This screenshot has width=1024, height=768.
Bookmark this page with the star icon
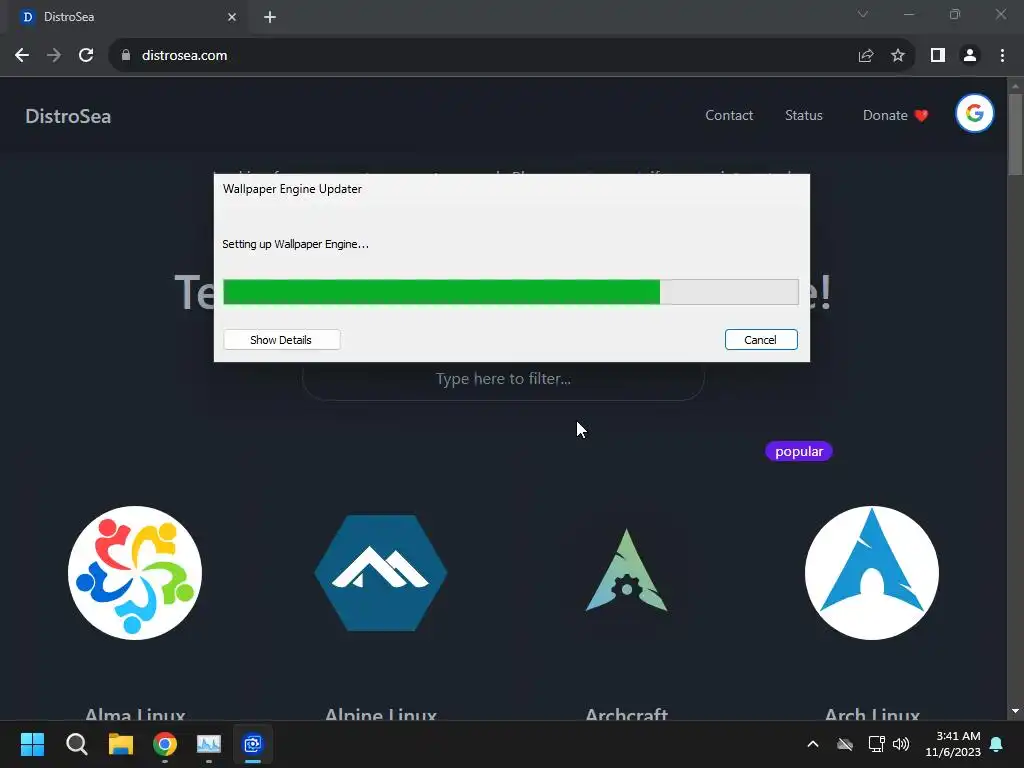[x=898, y=56]
